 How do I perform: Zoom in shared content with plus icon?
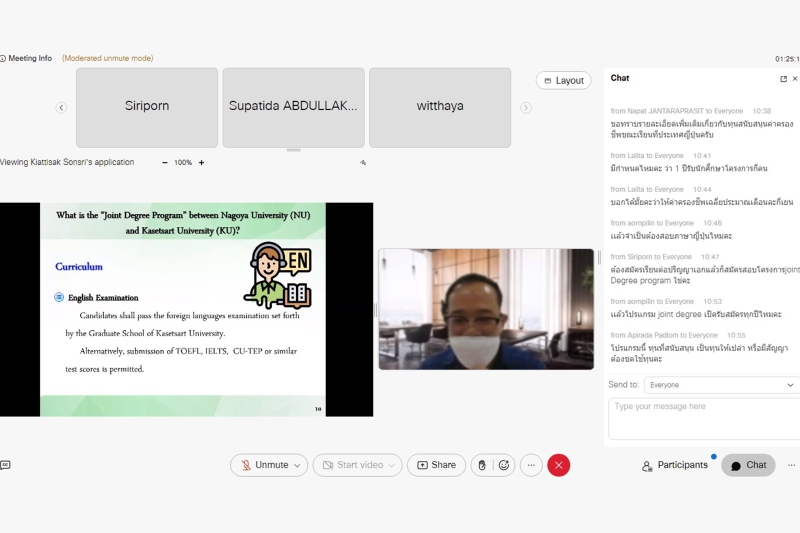tap(201, 162)
